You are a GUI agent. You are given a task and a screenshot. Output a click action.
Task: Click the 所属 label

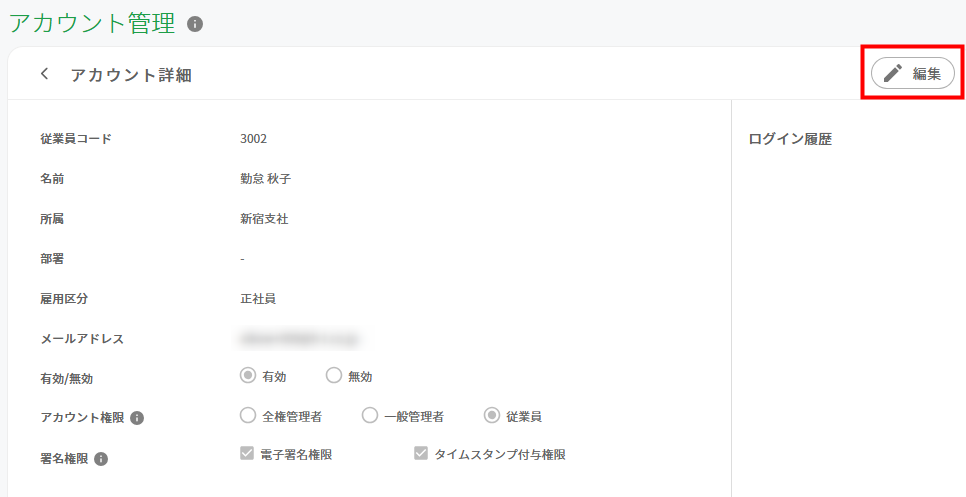(52, 219)
